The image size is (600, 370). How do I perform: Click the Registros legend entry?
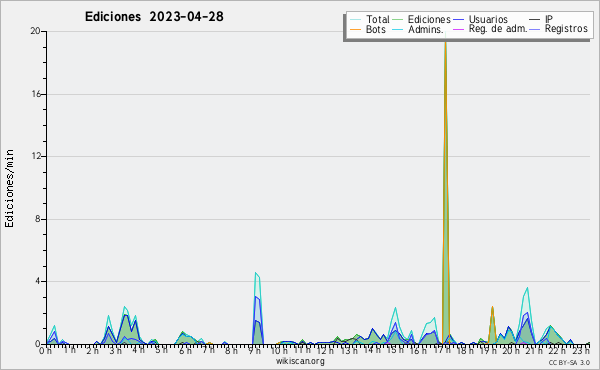pyautogui.click(x=558, y=29)
